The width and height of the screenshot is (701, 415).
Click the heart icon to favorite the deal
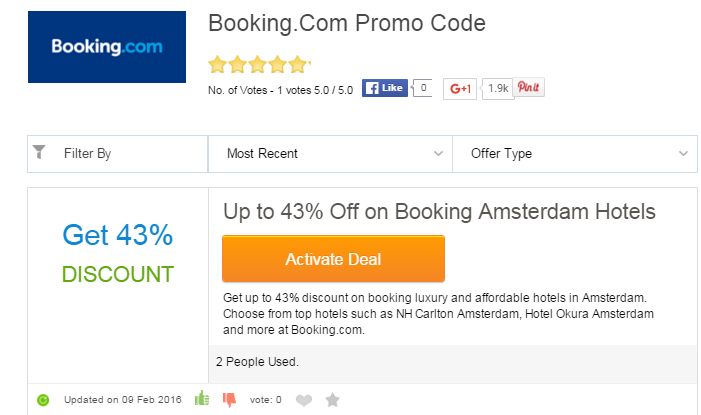coord(305,400)
